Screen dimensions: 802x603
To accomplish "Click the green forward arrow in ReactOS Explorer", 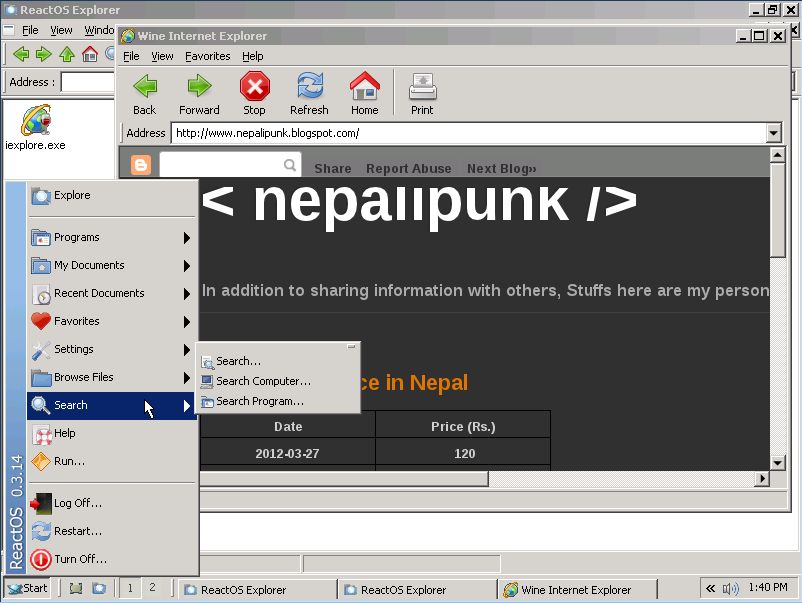I will (43, 54).
